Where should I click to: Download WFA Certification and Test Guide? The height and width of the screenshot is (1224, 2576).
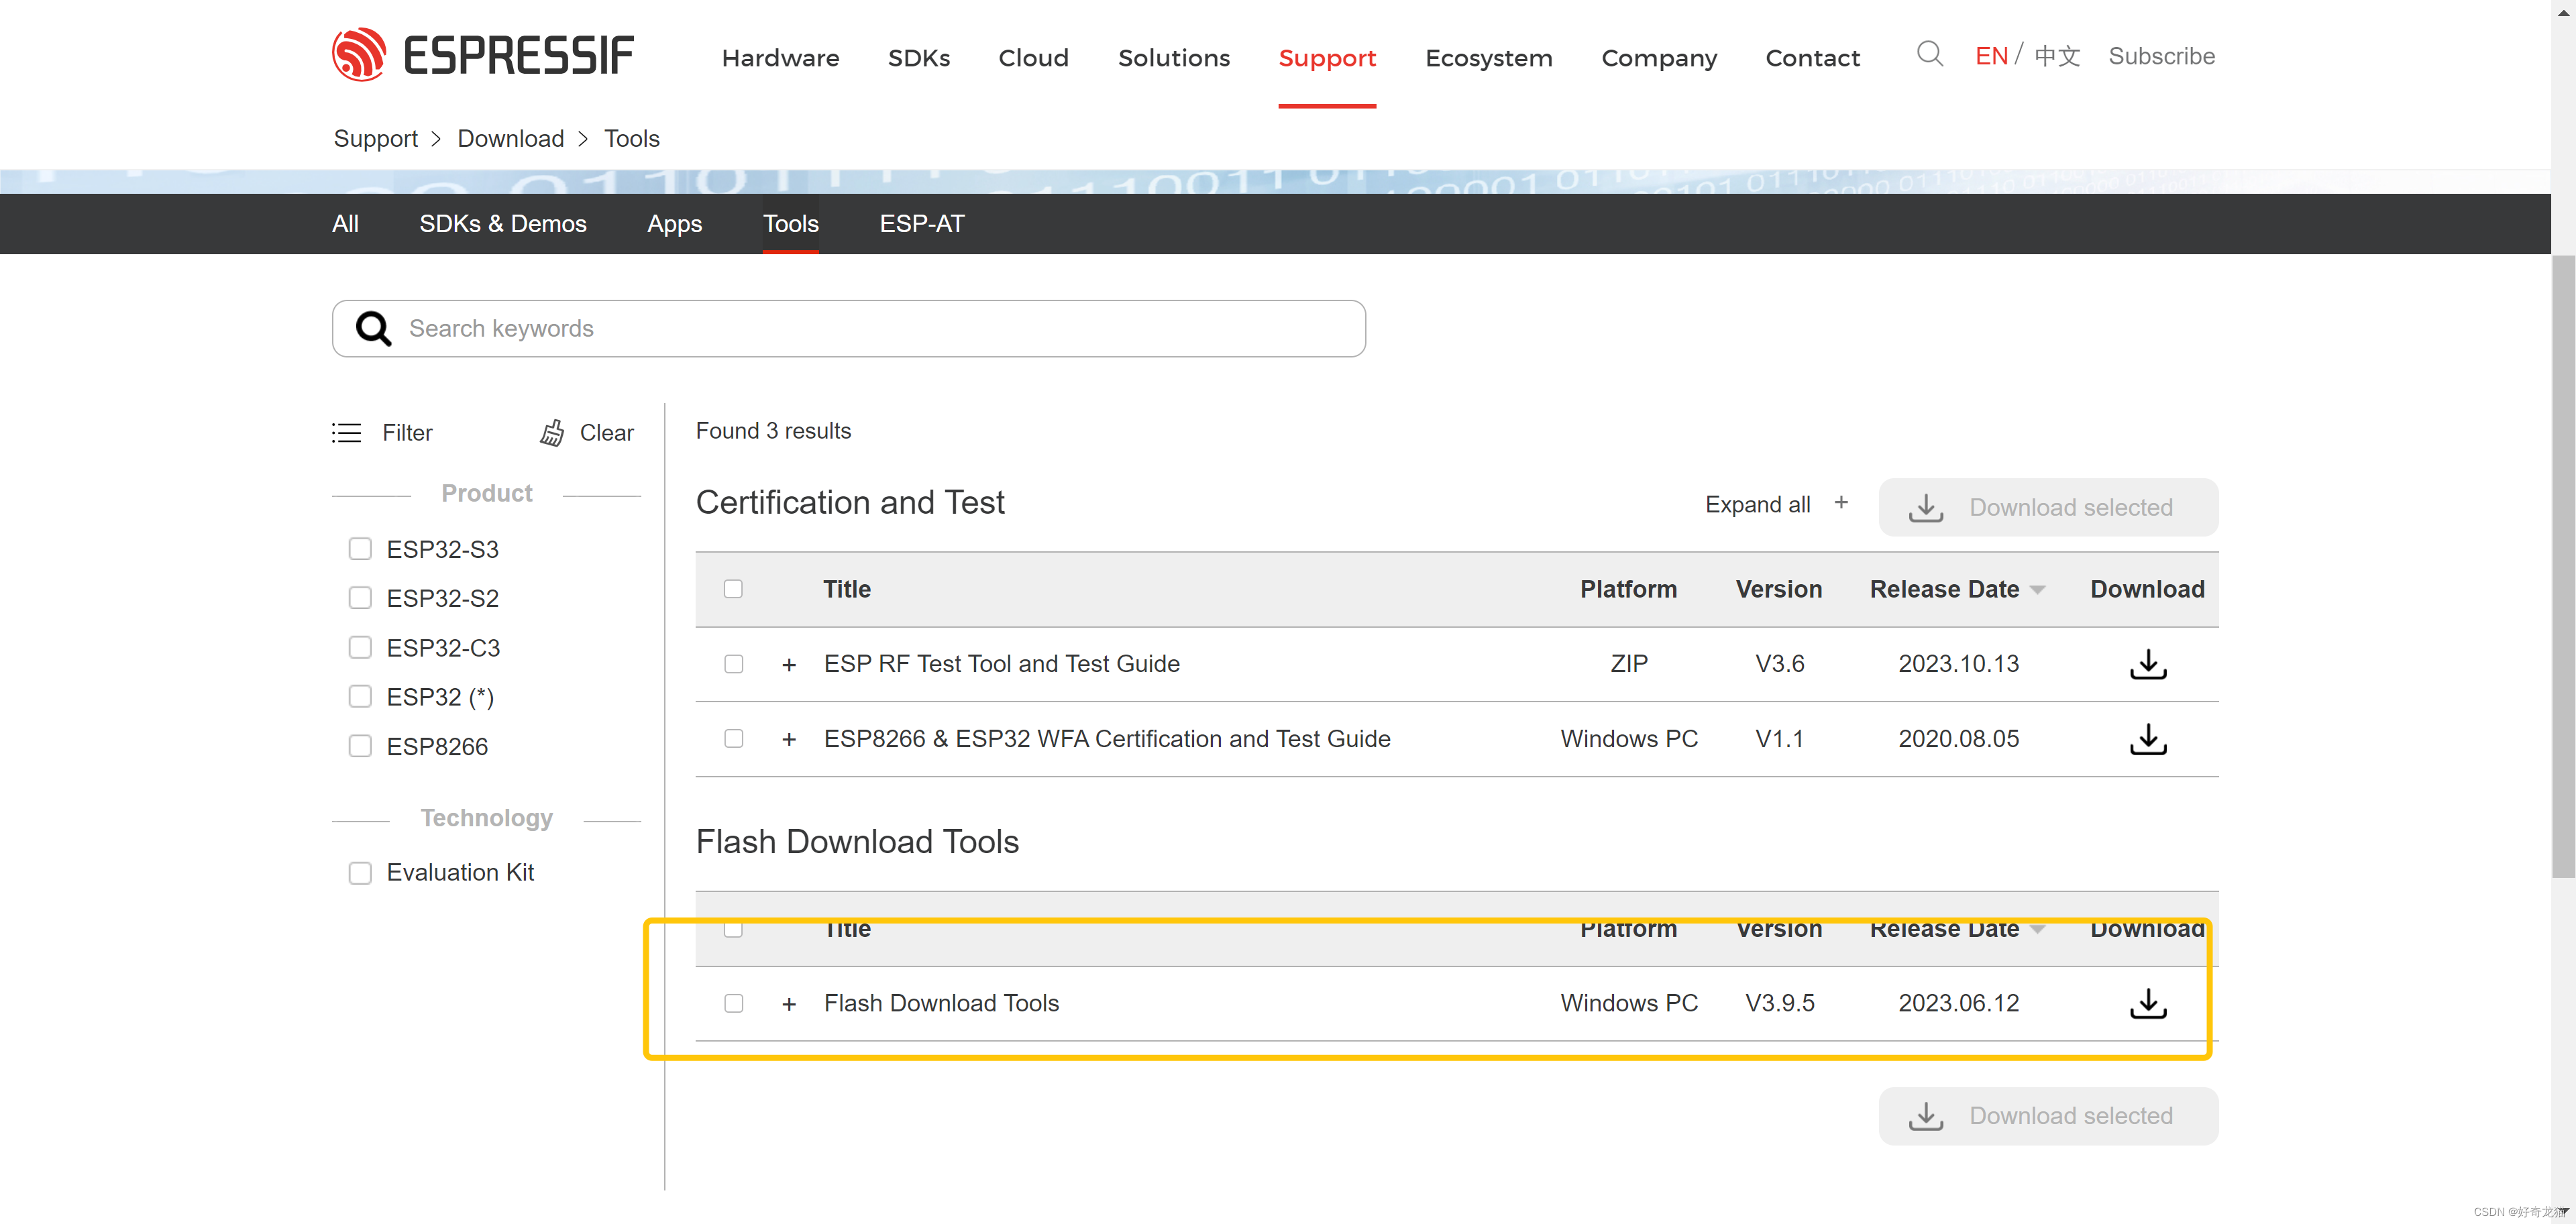2147,739
